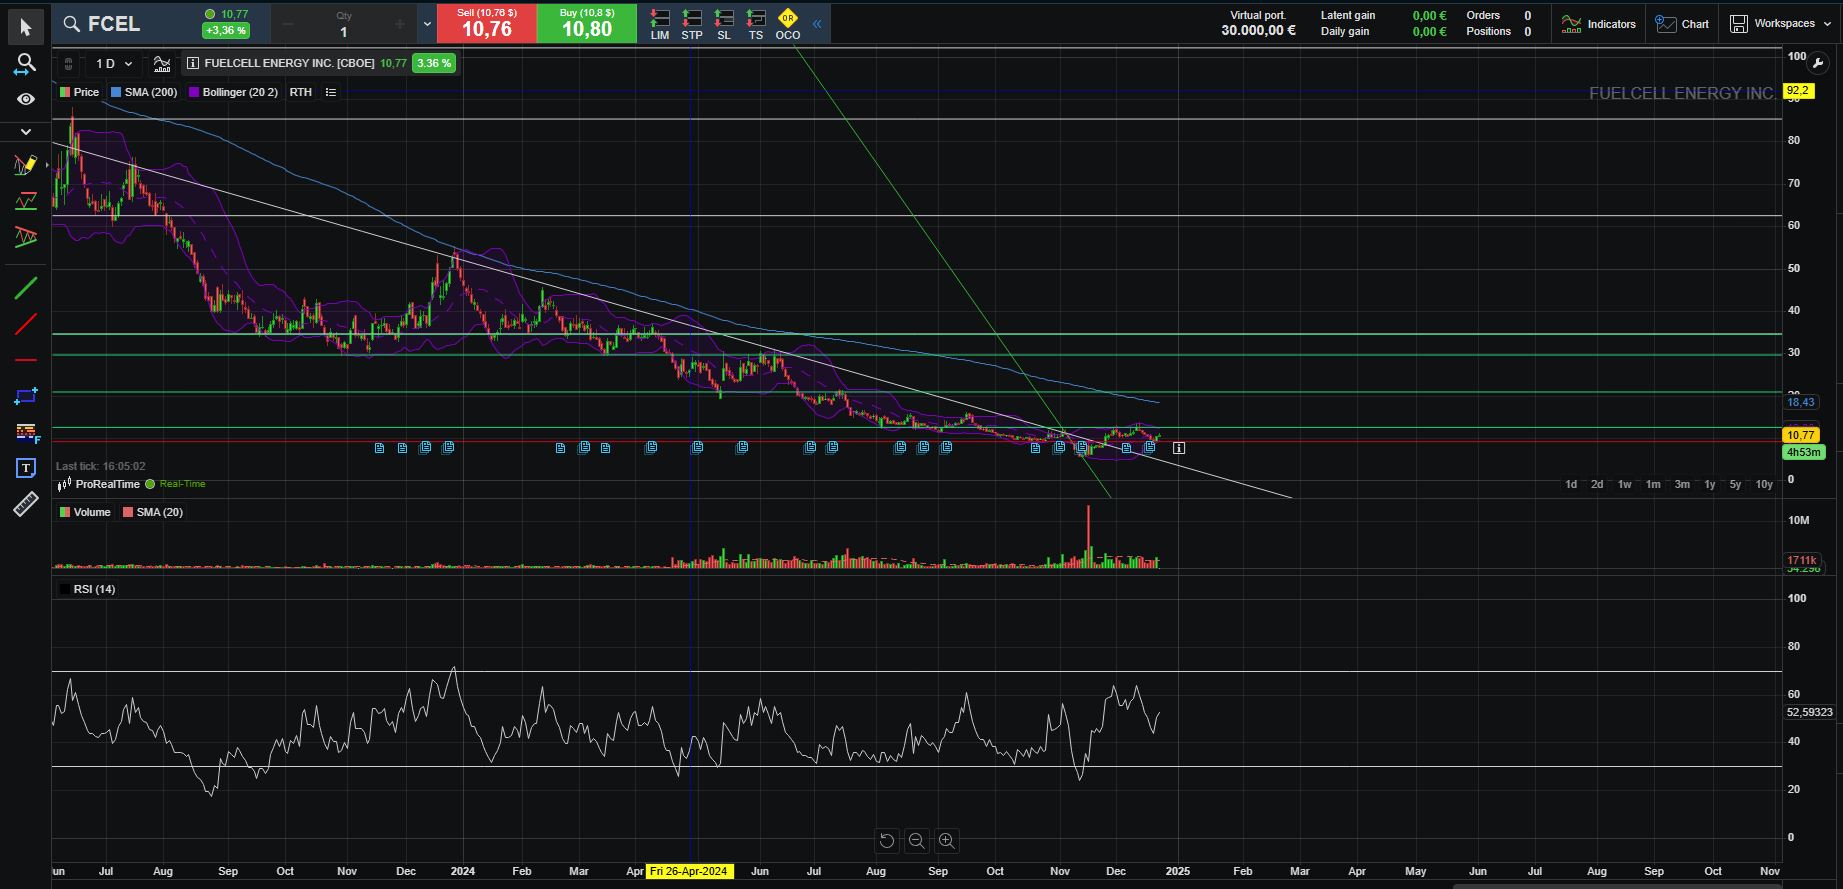
Task: Select the ruler measurement tool
Action: tap(25, 505)
